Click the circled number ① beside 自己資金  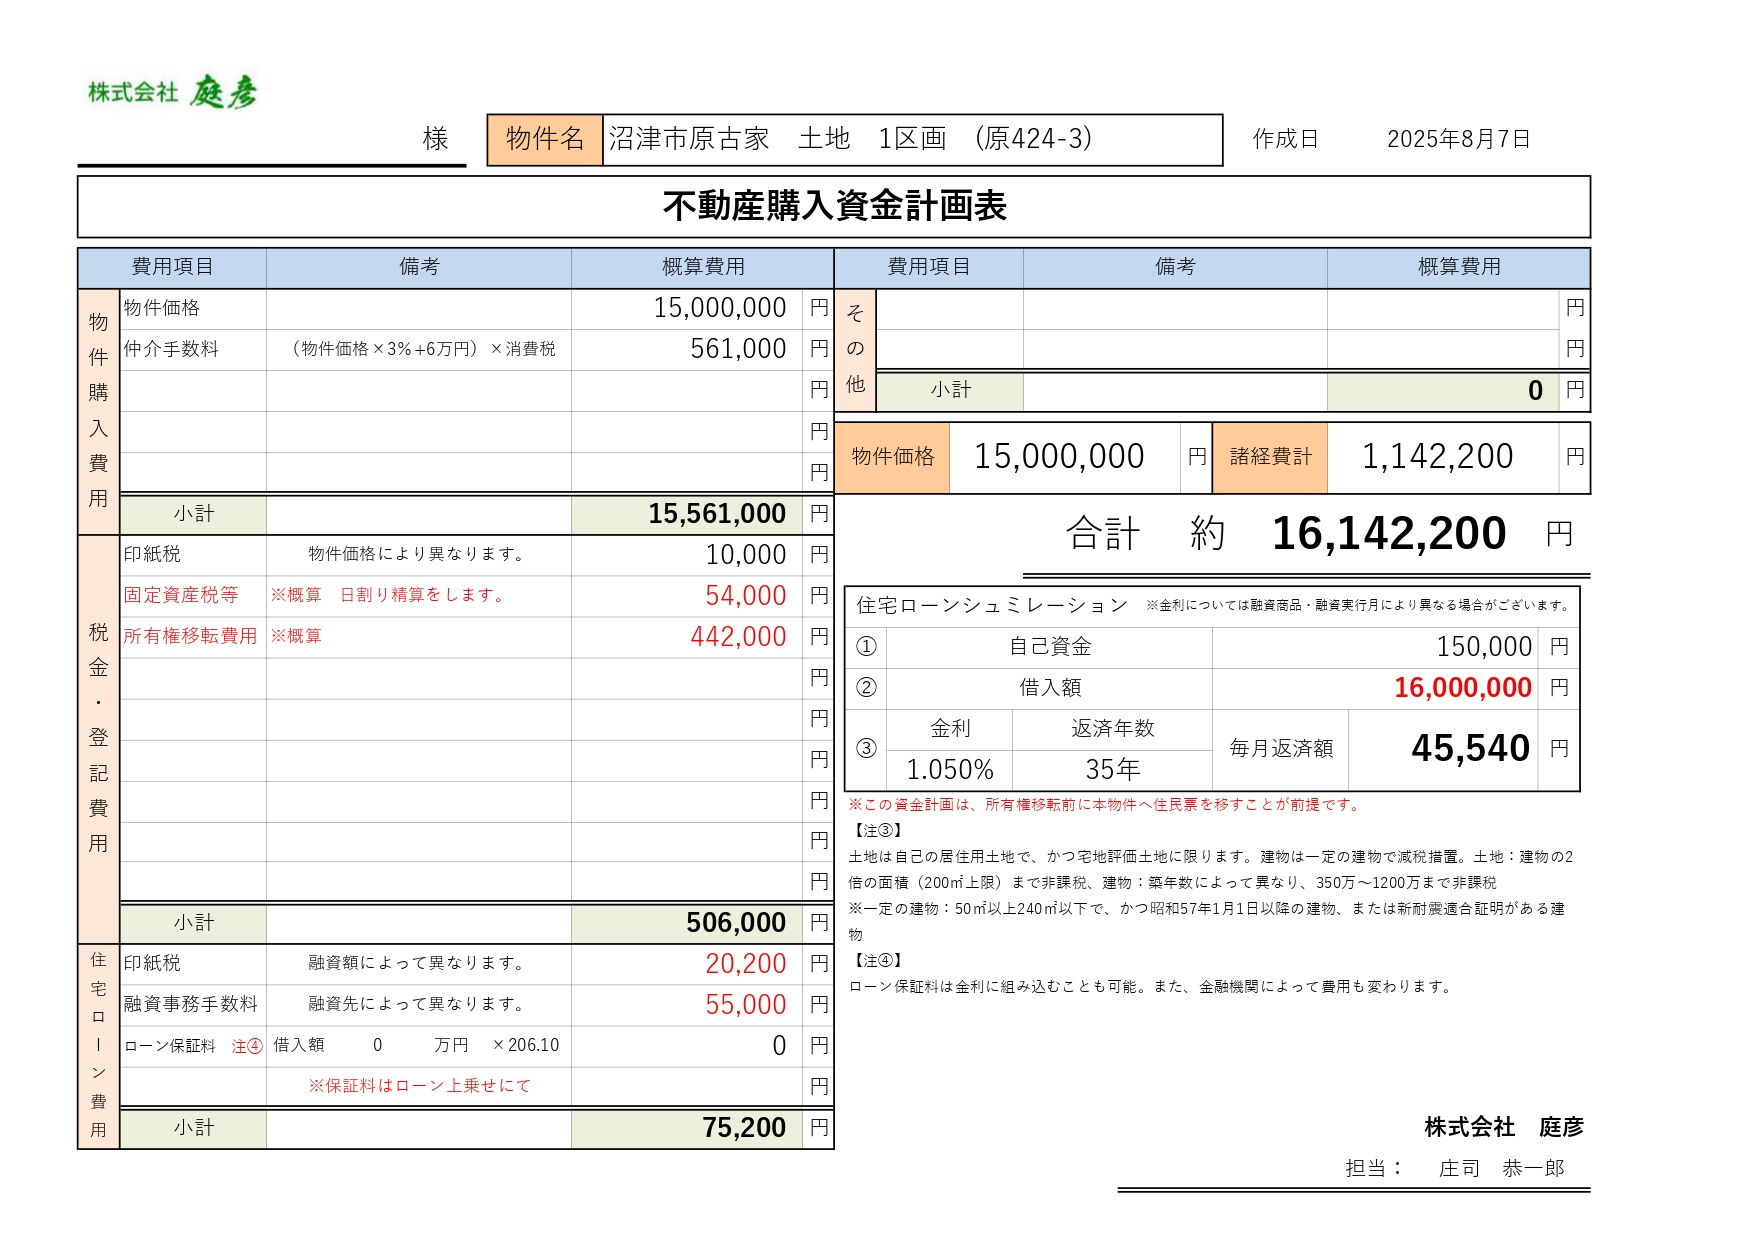pos(866,647)
